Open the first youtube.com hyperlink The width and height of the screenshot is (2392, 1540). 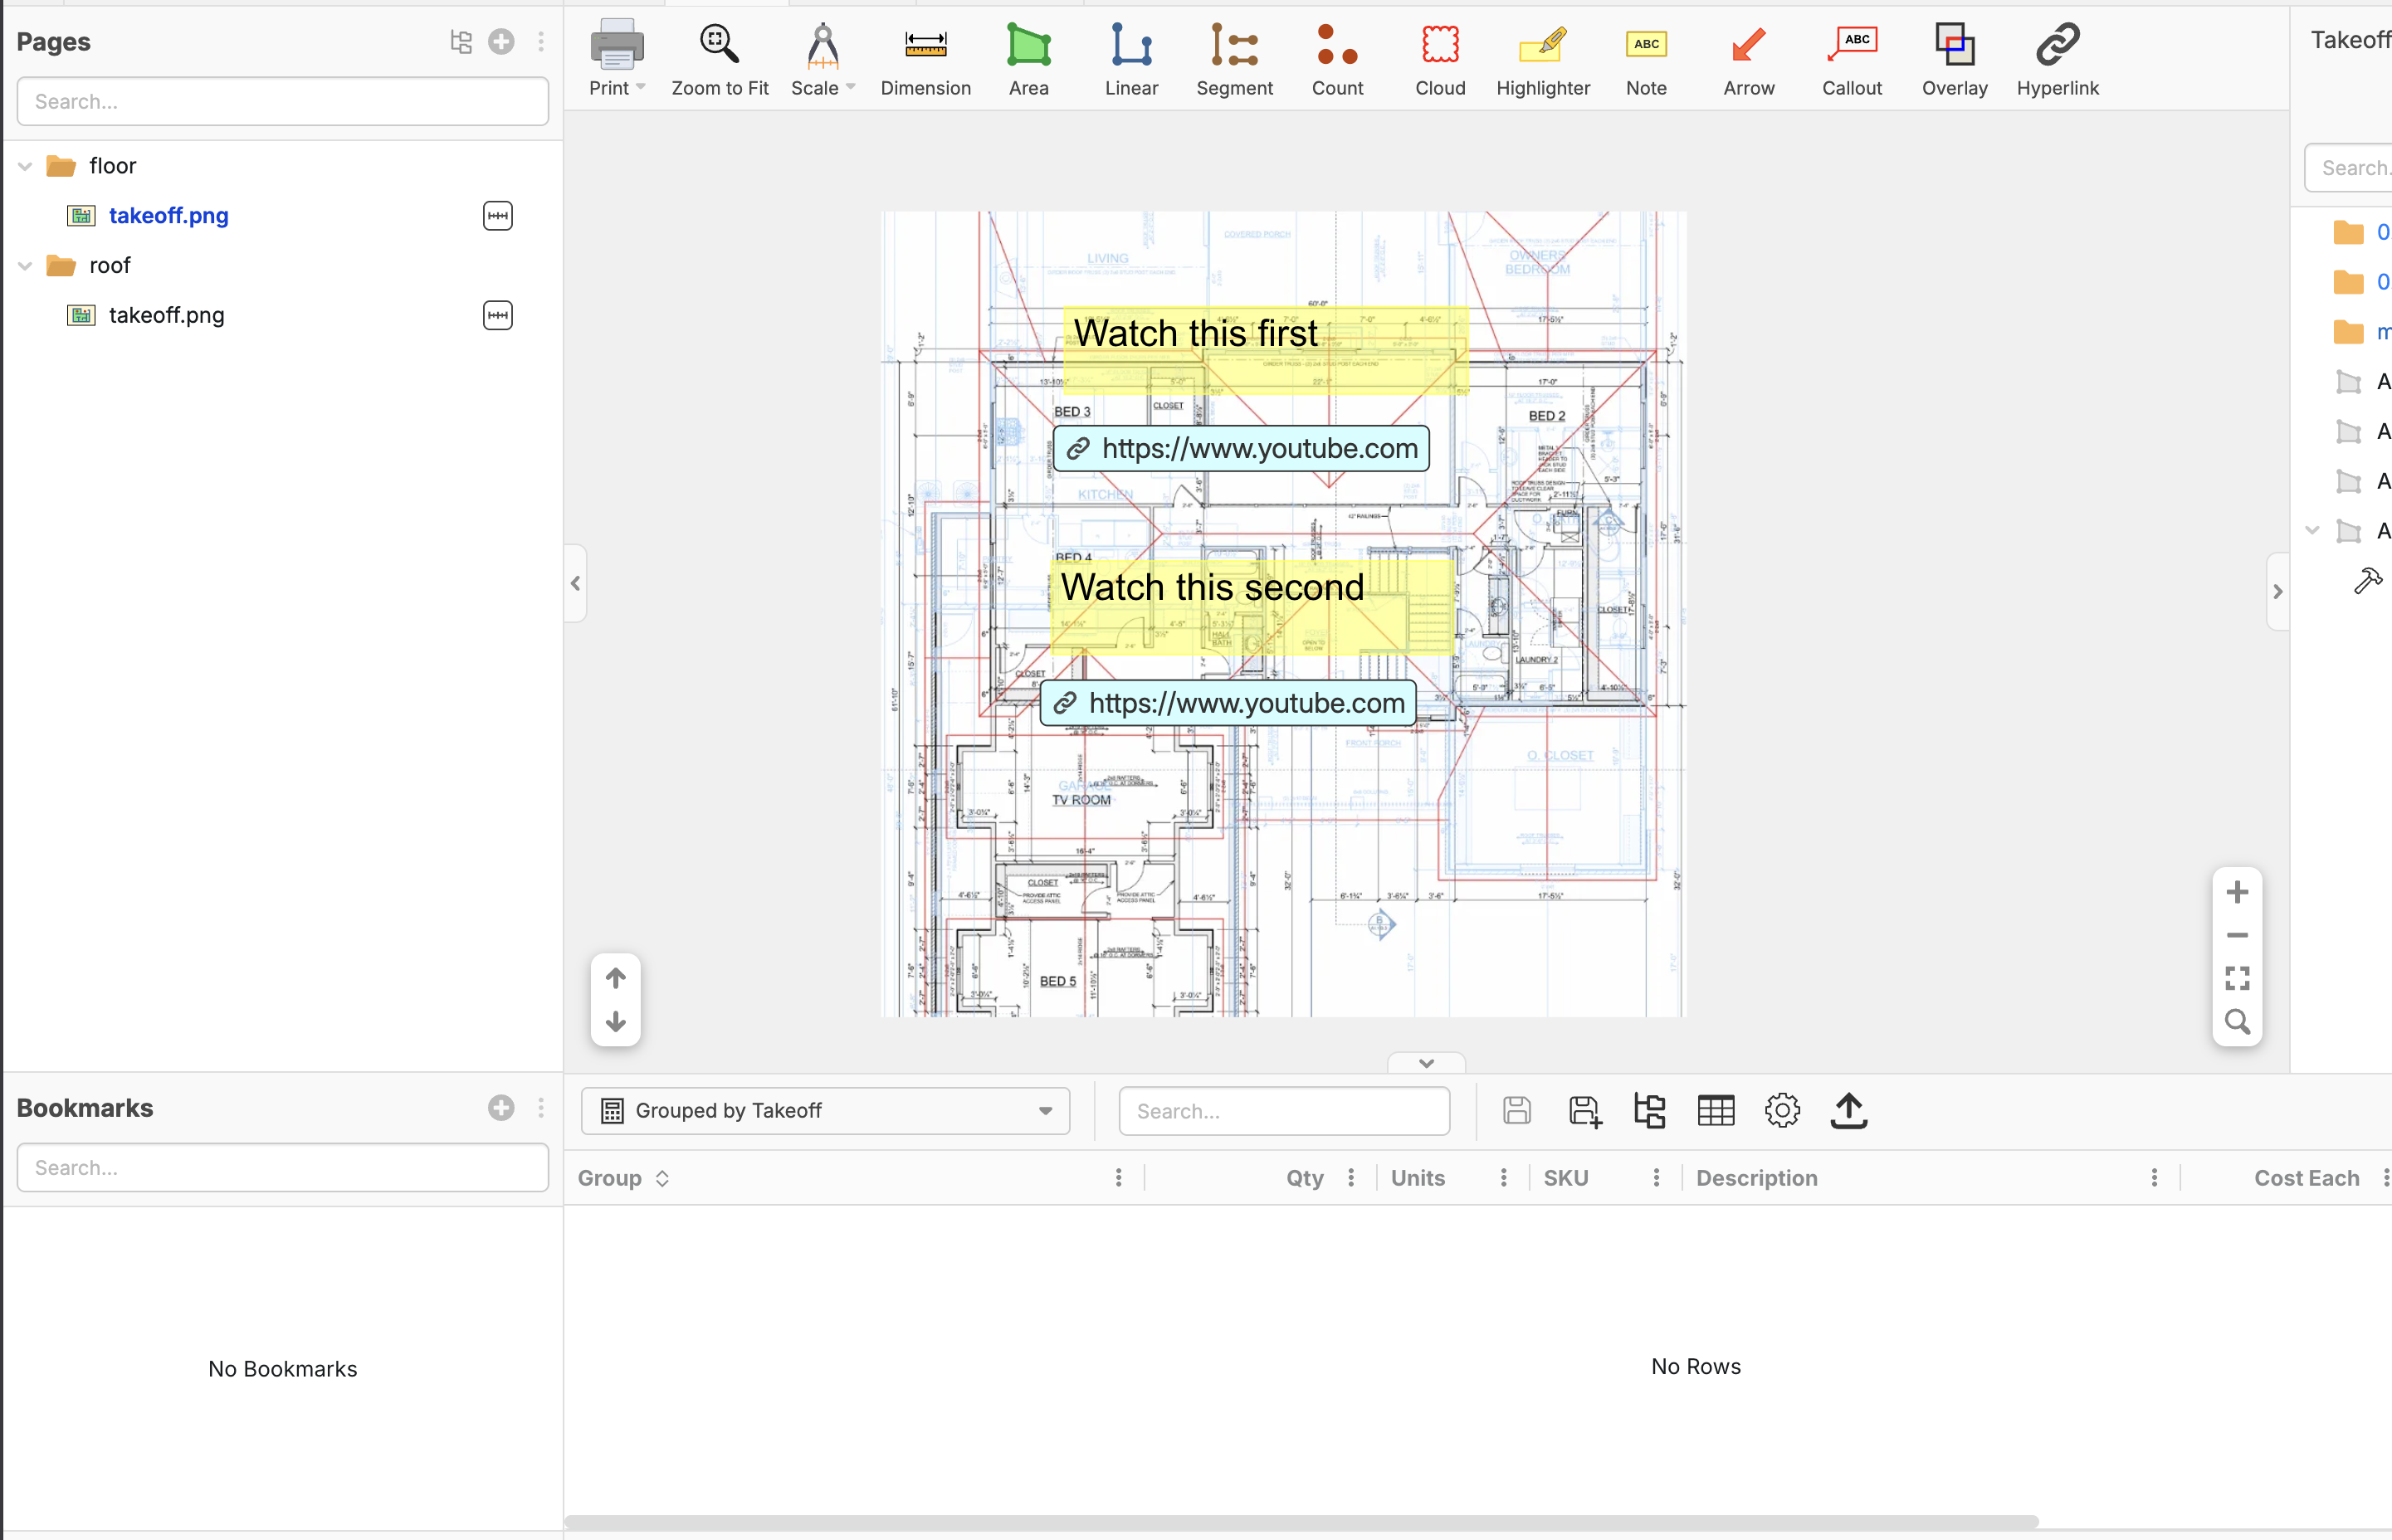1241,449
